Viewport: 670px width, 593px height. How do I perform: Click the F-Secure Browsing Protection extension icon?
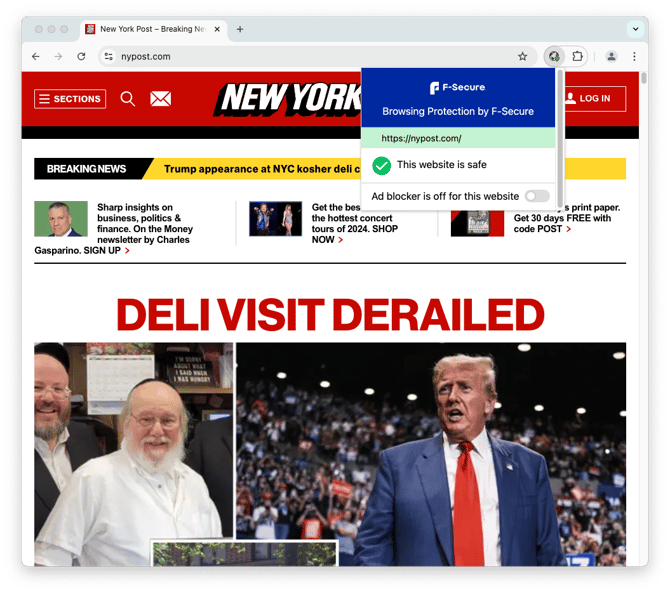(554, 56)
